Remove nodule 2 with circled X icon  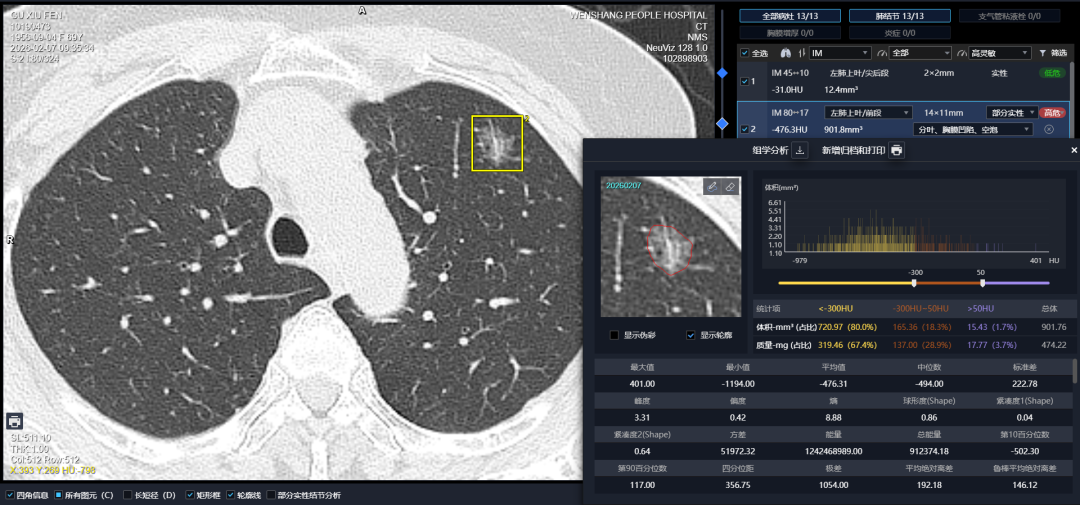point(1049,129)
